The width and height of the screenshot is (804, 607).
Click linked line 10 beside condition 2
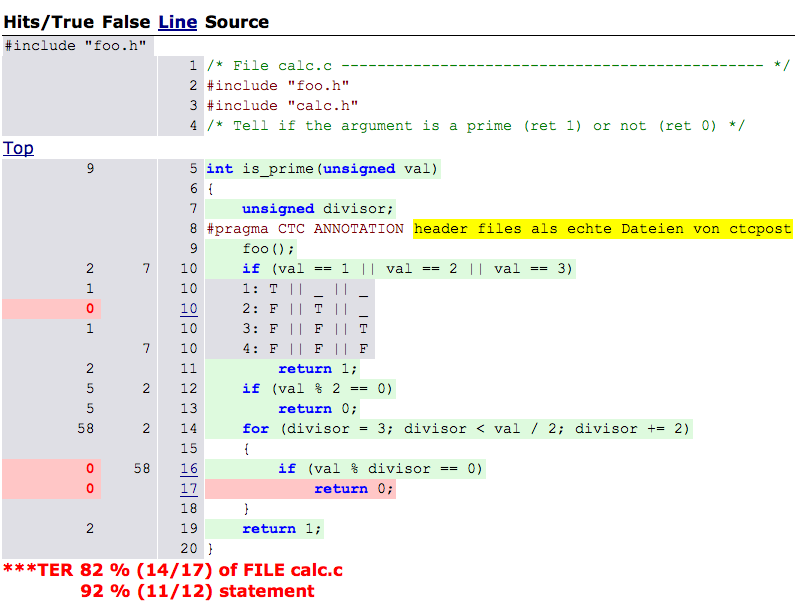click(x=189, y=309)
